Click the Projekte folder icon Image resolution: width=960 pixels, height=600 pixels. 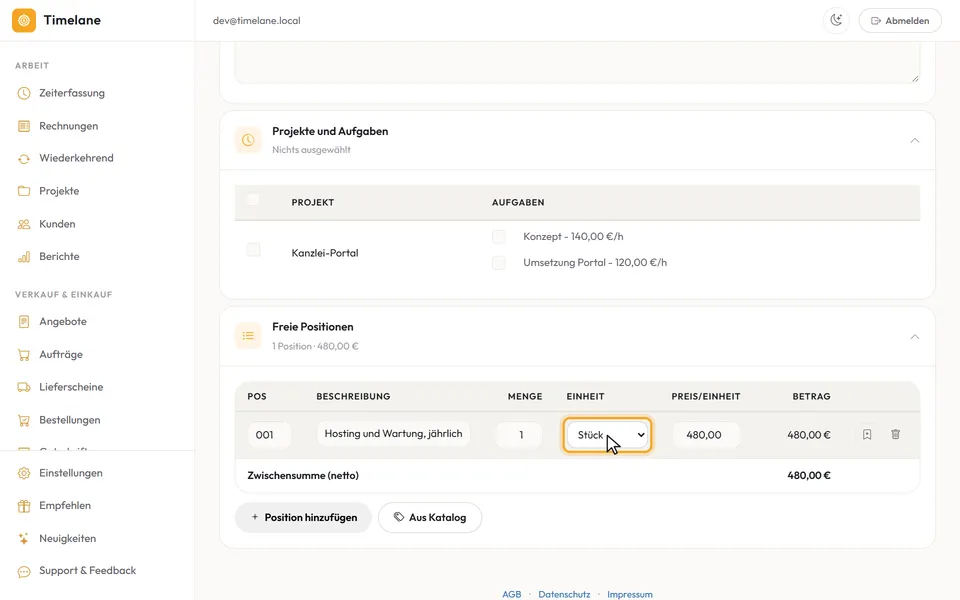pyautogui.click(x=24, y=191)
